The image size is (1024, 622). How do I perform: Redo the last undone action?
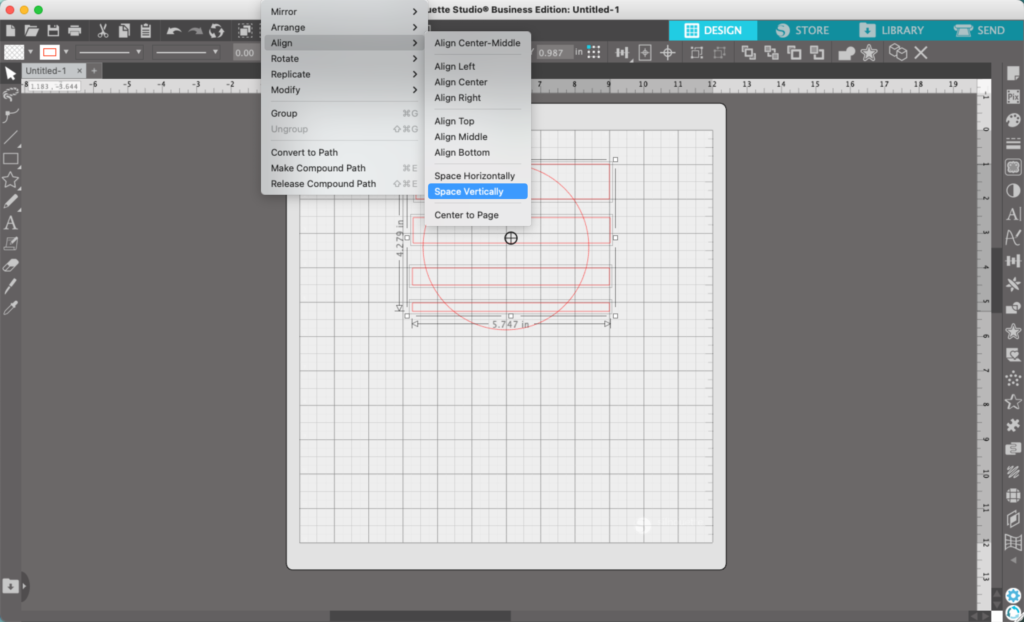tap(195, 31)
